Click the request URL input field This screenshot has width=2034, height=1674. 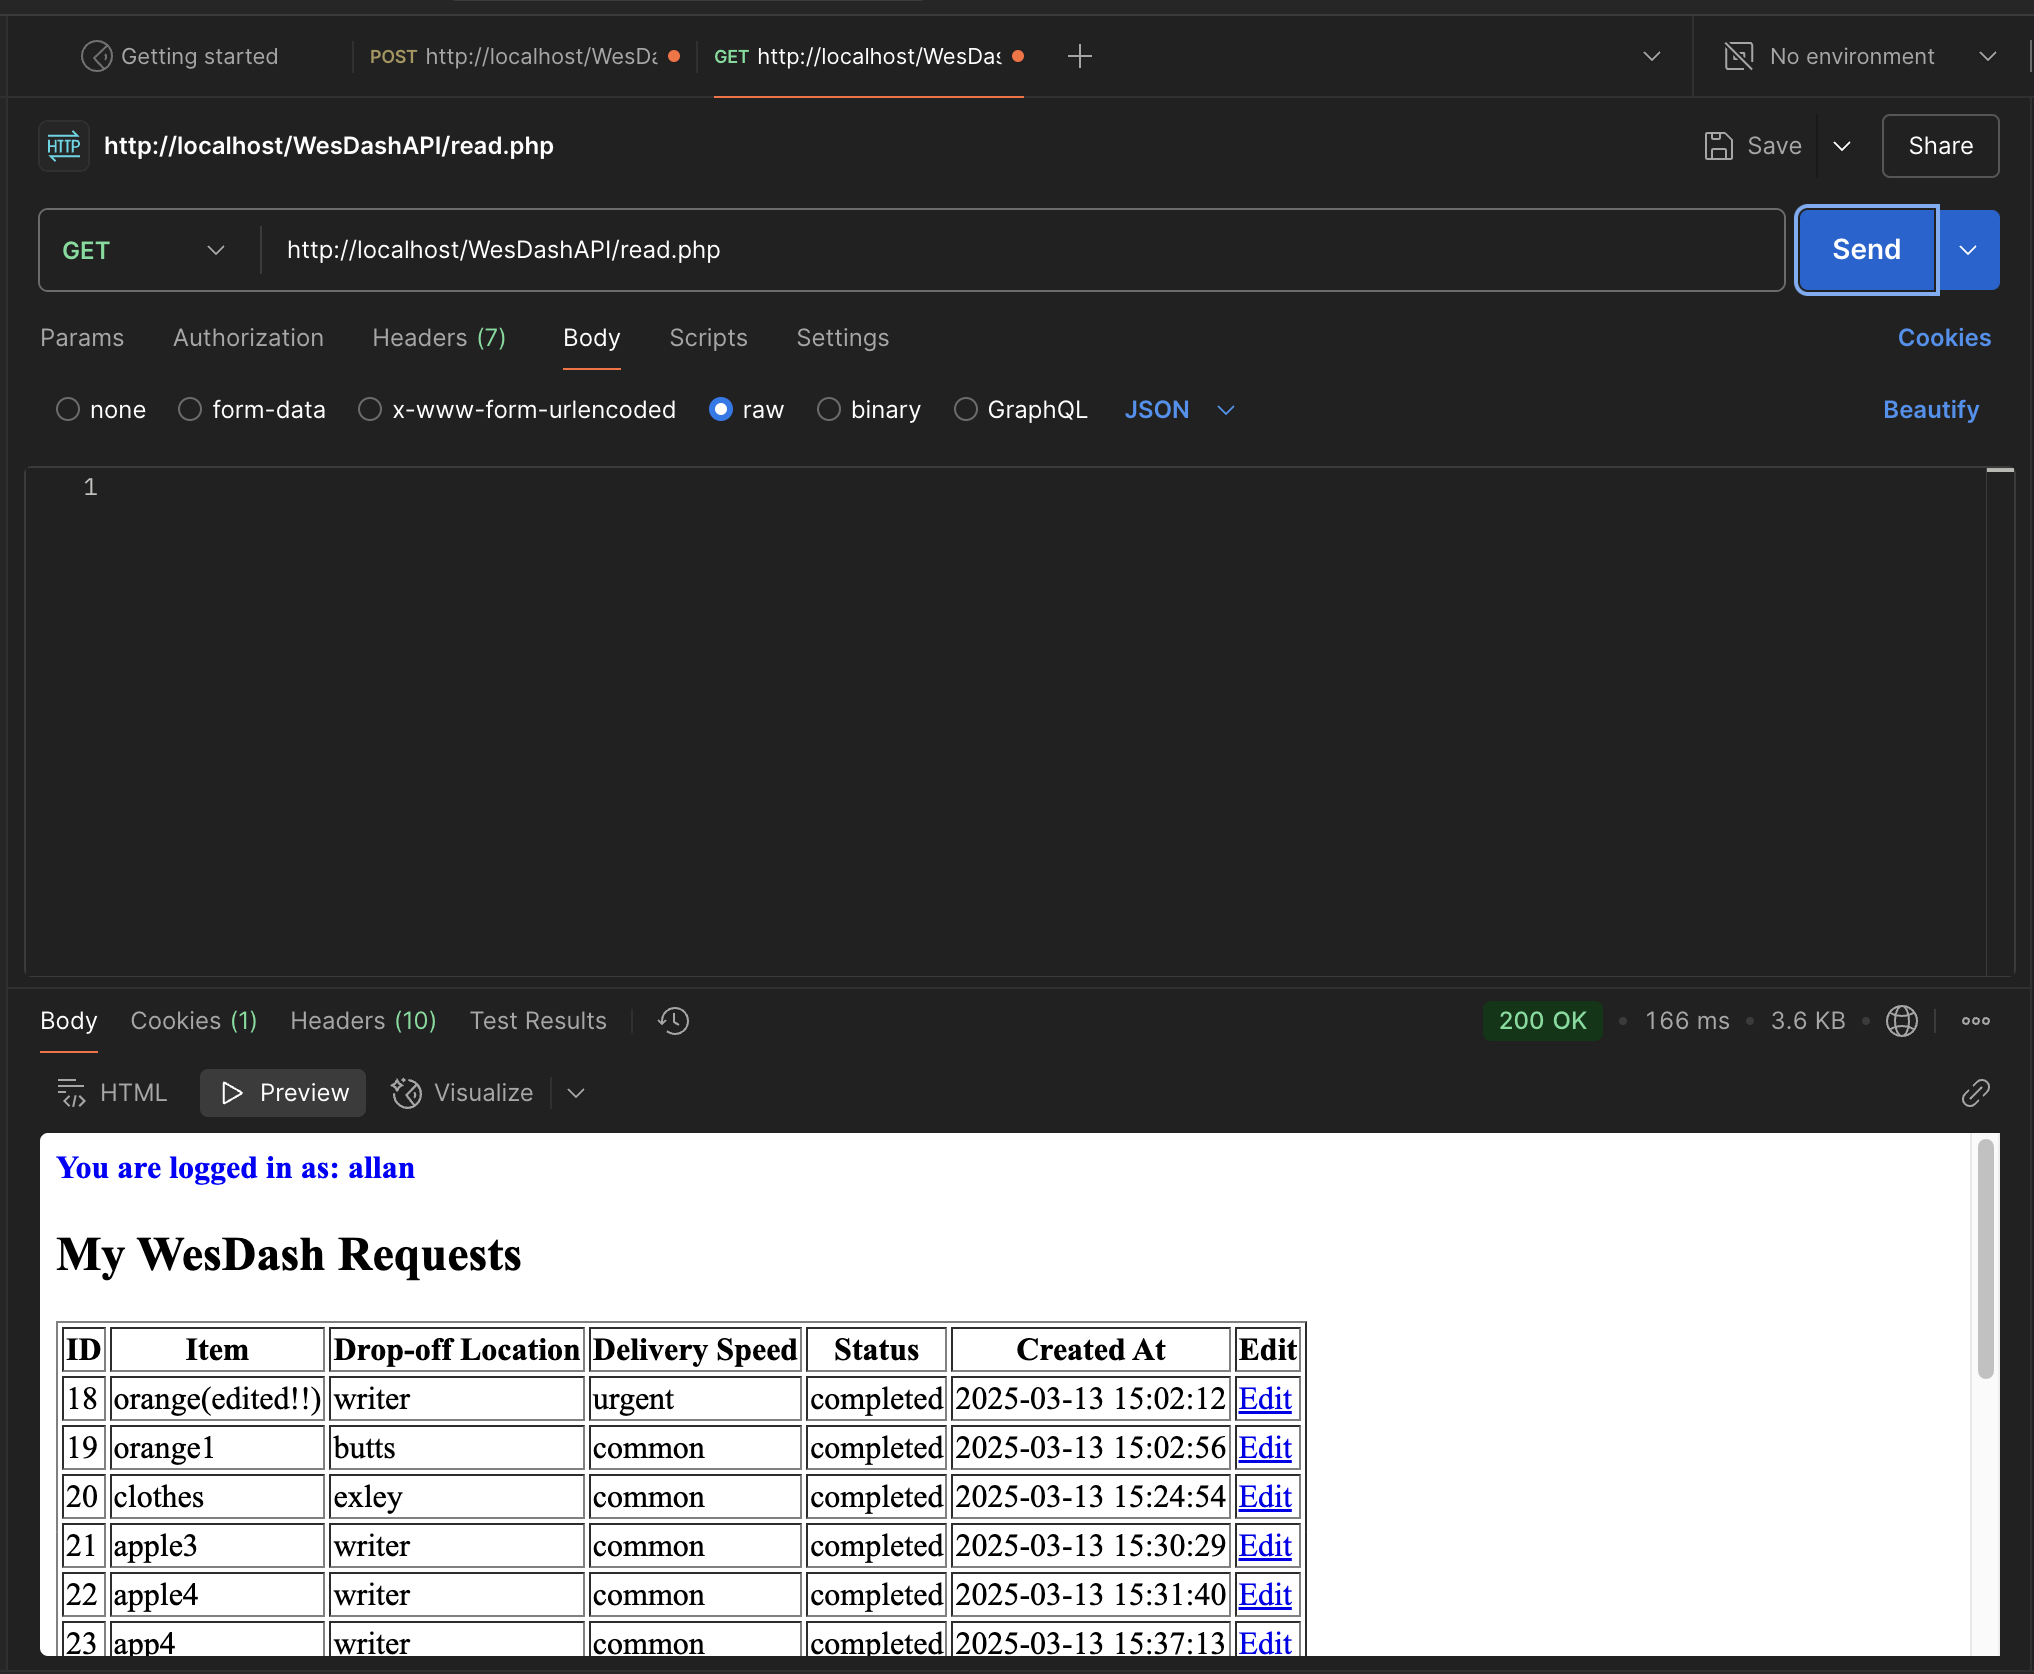pos(900,250)
